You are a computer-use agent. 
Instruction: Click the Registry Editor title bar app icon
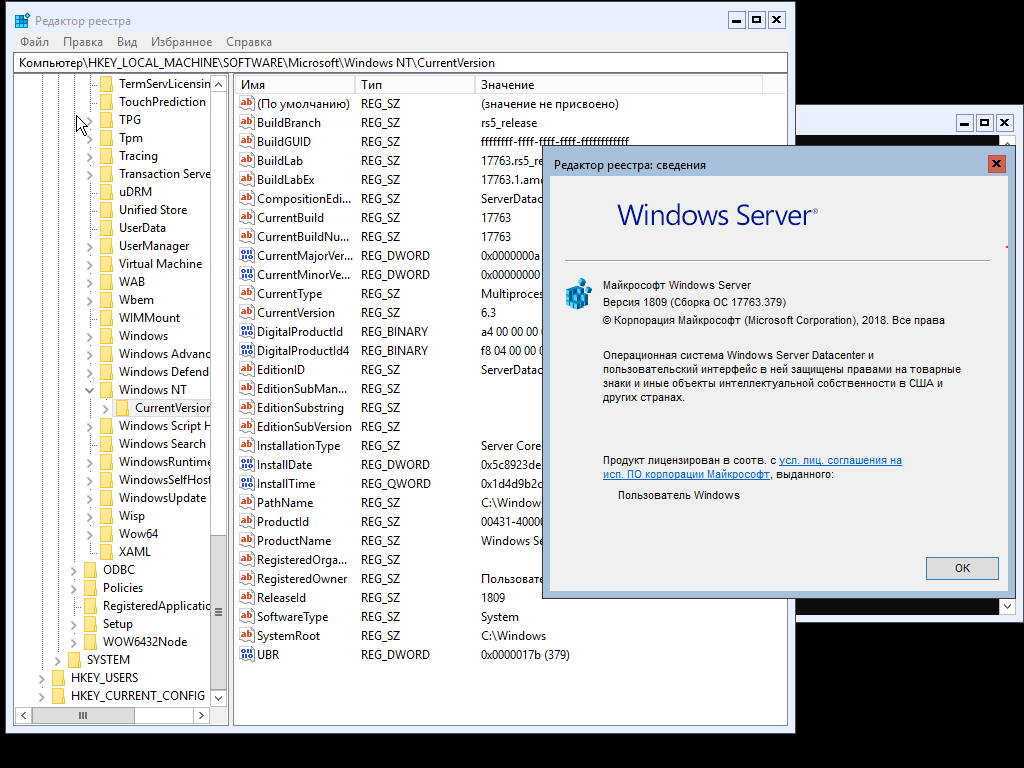pyautogui.click(x=22, y=21)
